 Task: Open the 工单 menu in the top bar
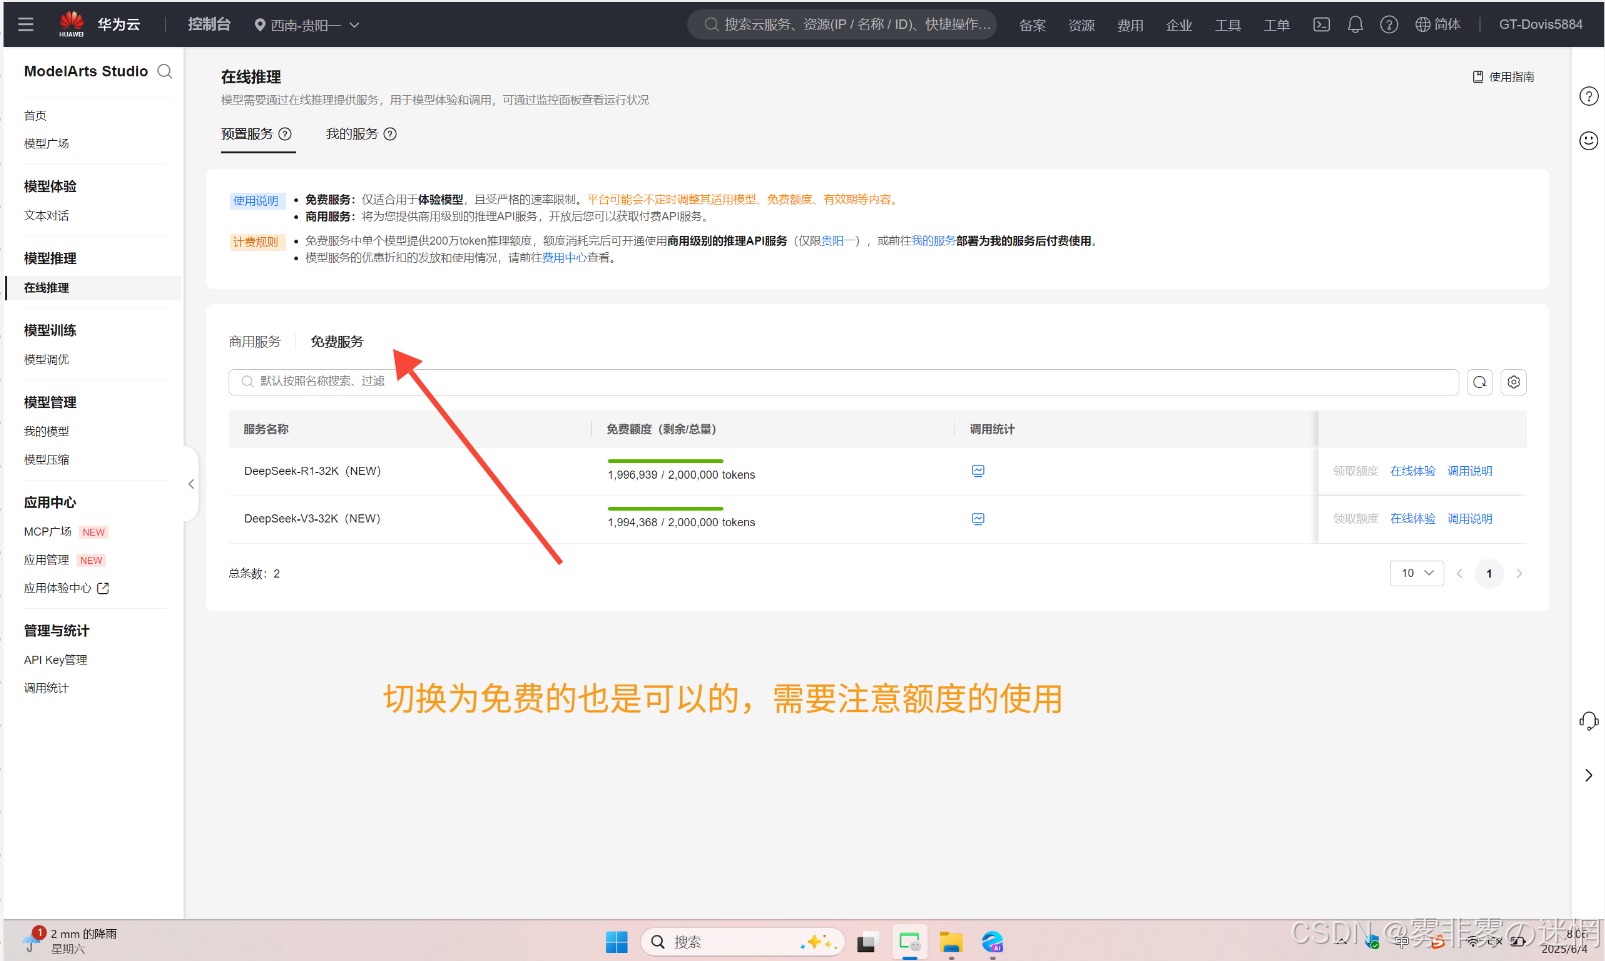tap(1277, 25)
